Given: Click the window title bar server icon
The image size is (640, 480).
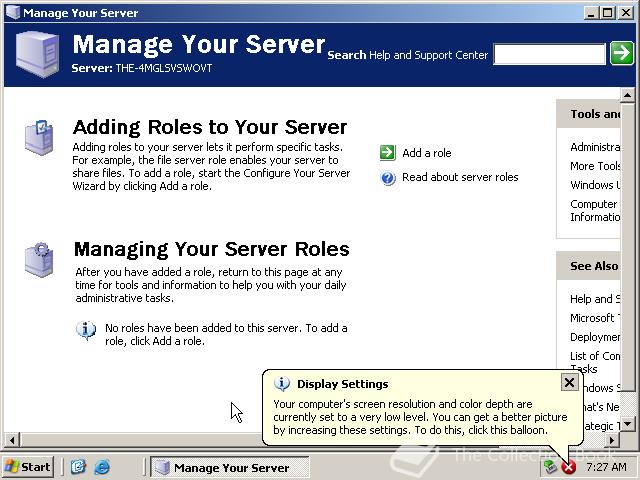Looking at the screenshot, I should click(13, 12).
